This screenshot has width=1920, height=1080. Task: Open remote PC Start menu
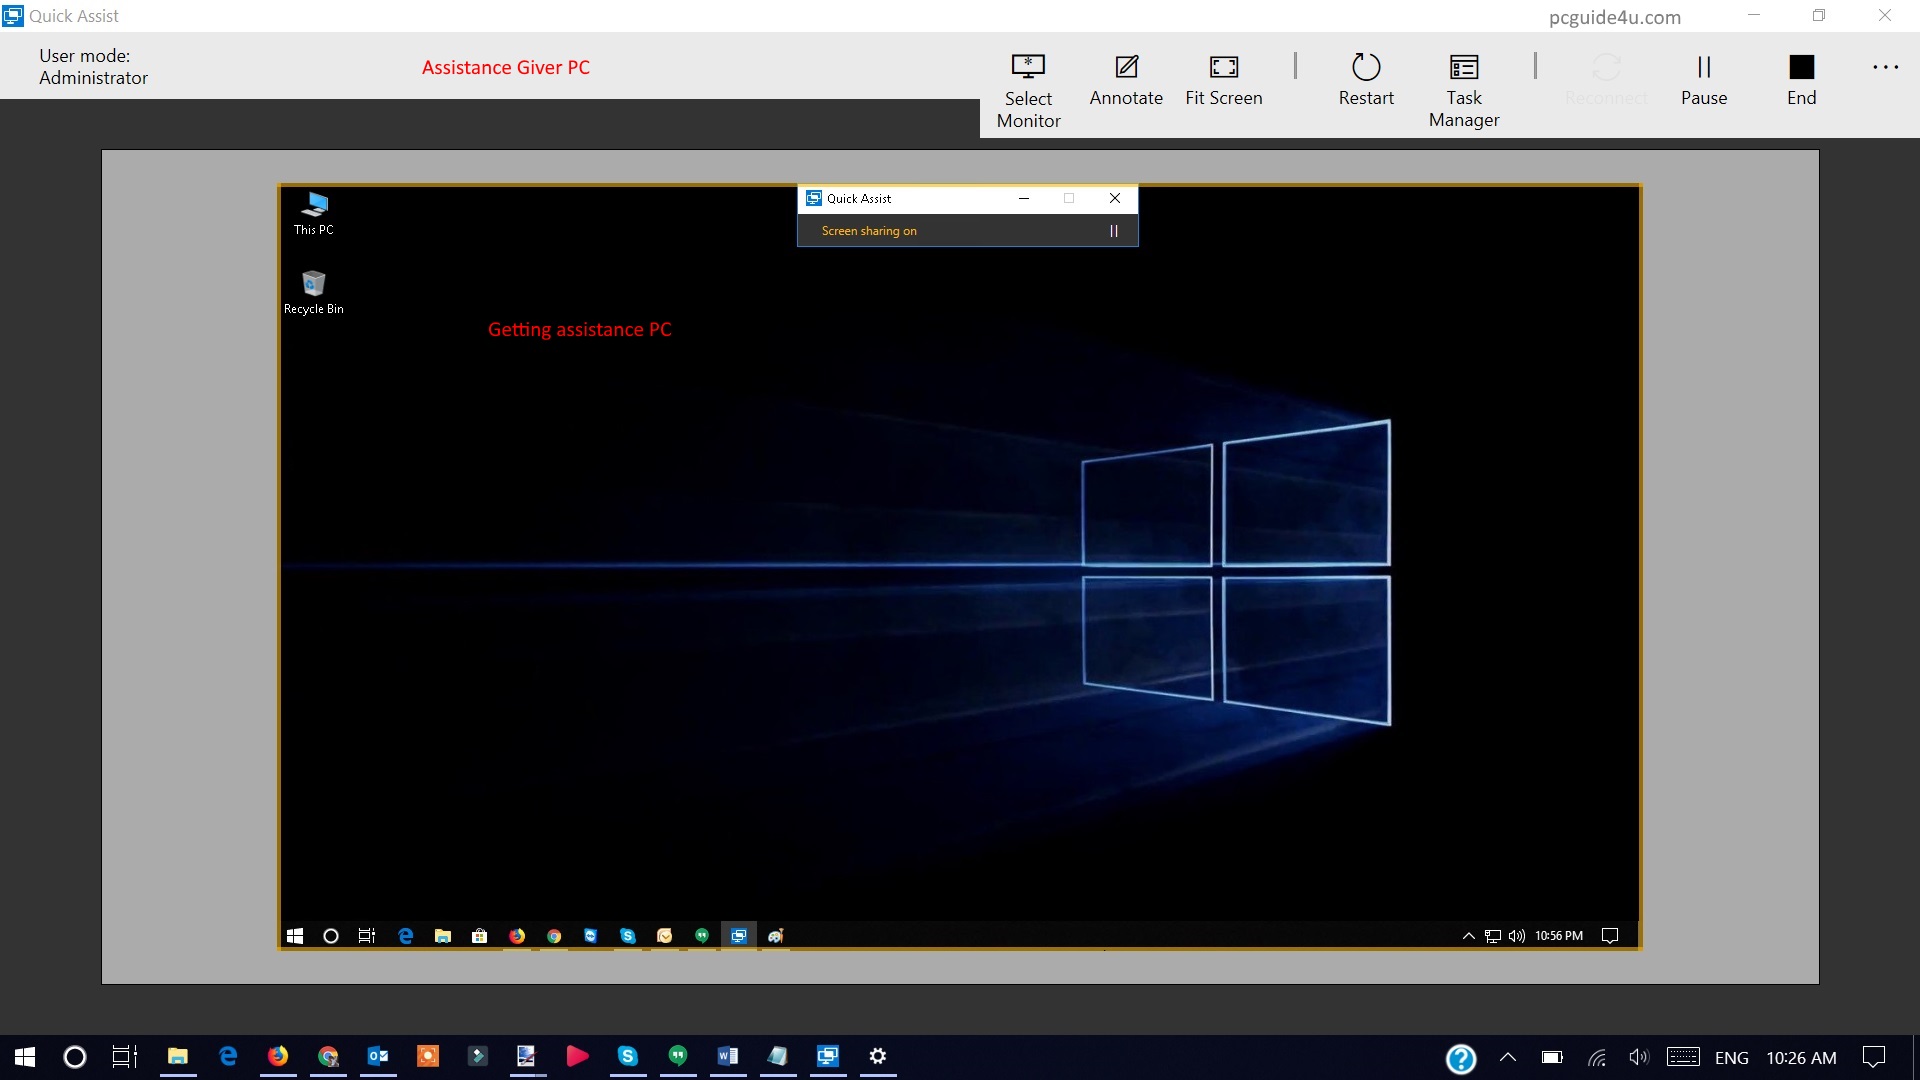[295, 936]
